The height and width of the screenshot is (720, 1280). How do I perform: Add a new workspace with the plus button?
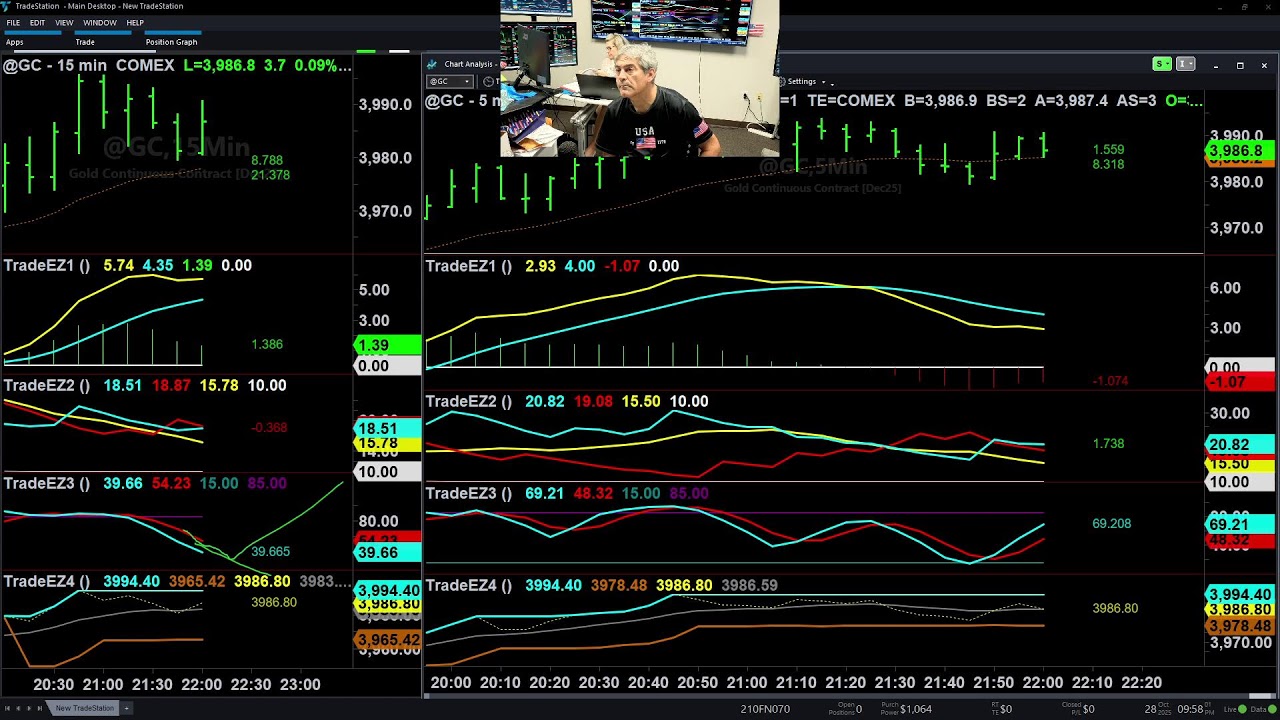[126, 708]
